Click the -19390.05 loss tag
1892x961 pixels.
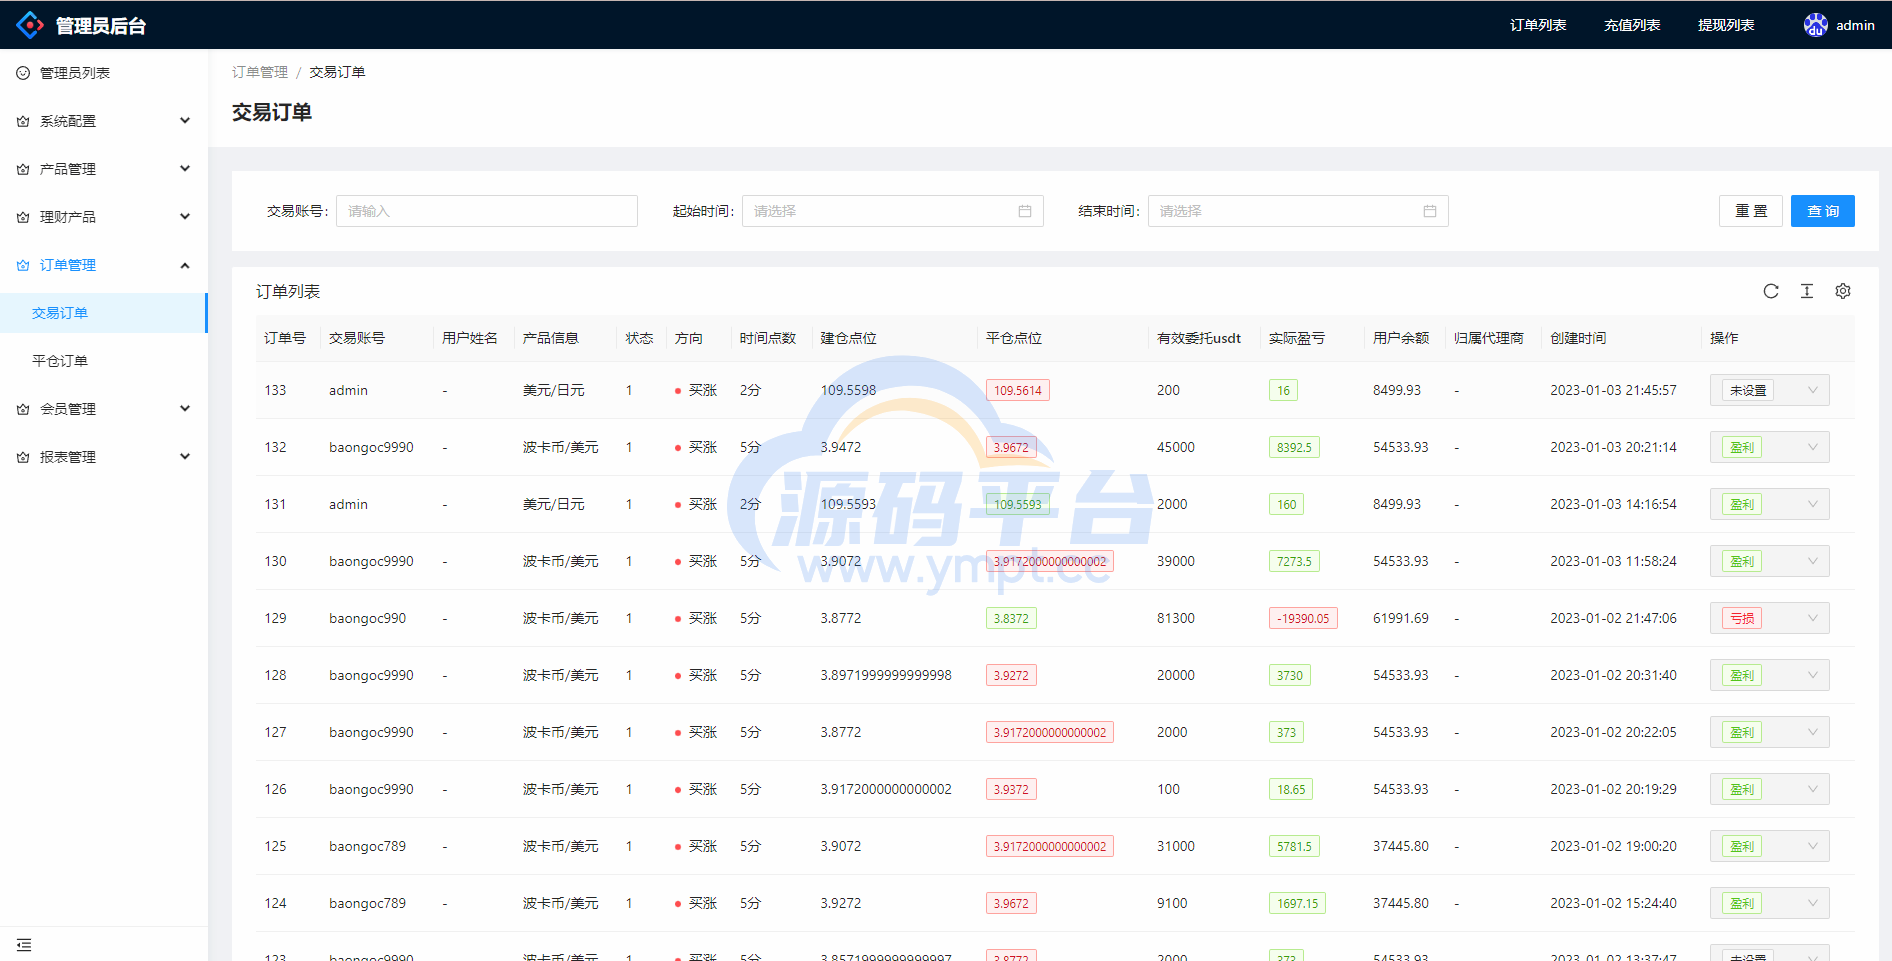[x=1303, y=619]
